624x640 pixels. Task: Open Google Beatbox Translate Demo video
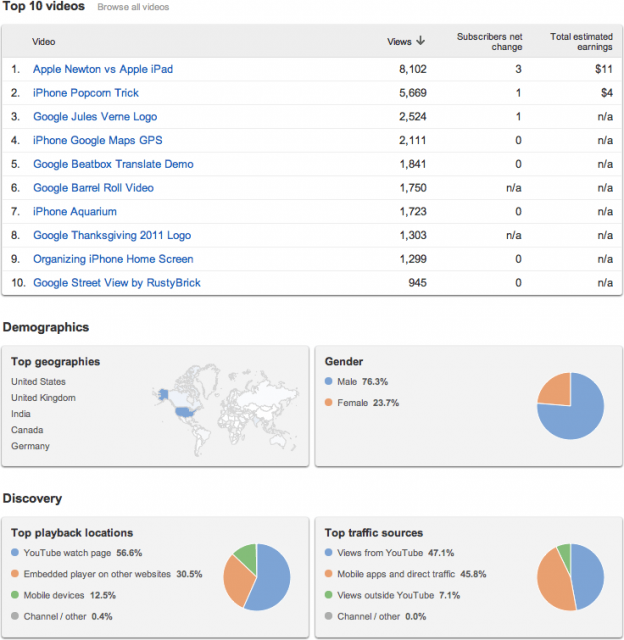113,164
